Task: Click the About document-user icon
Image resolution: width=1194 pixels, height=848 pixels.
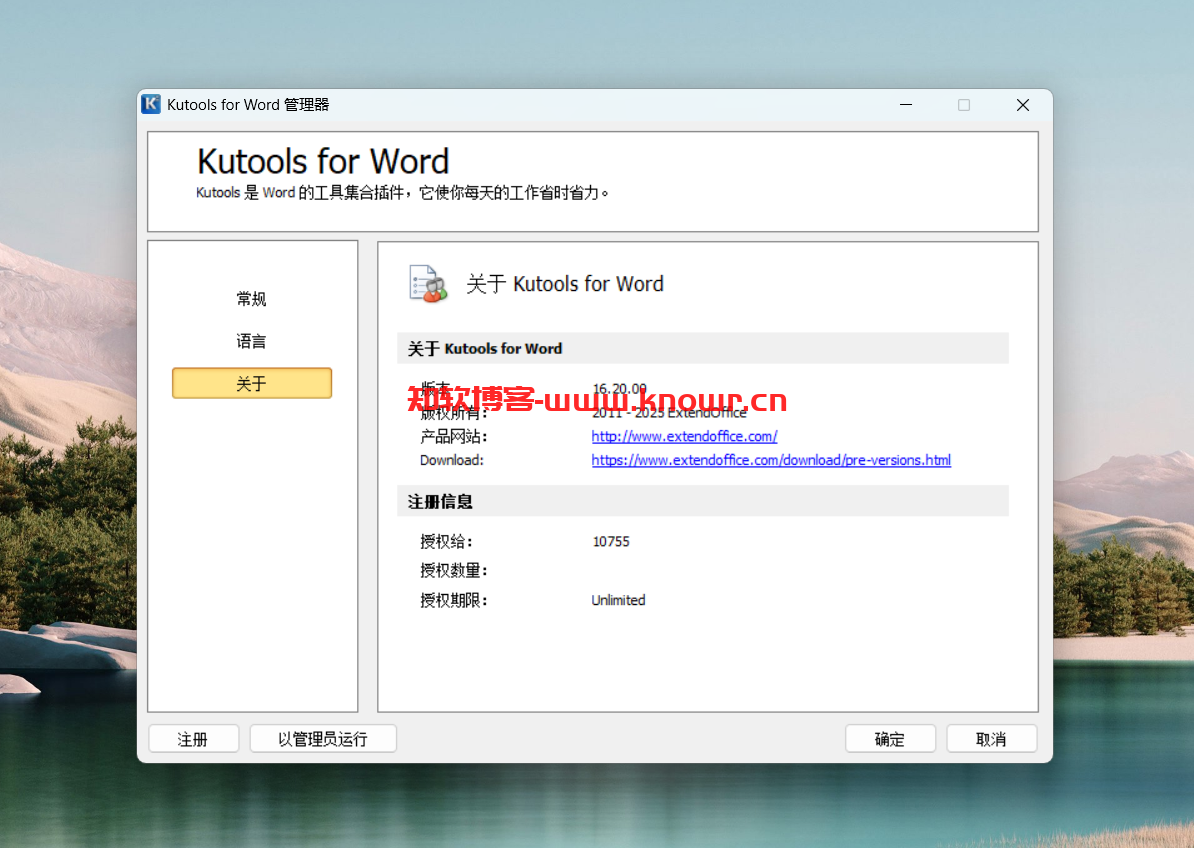Action: tap(428, 284)
